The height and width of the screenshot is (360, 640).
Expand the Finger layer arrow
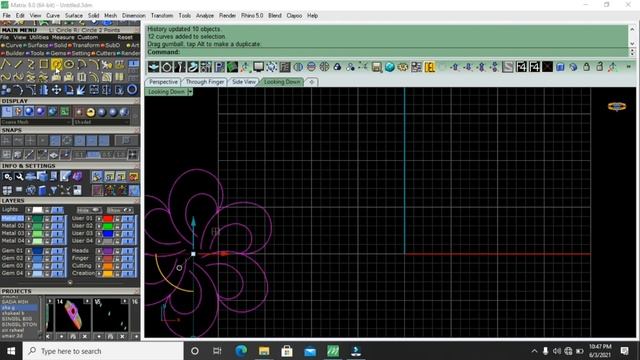(x=98, y=258)
